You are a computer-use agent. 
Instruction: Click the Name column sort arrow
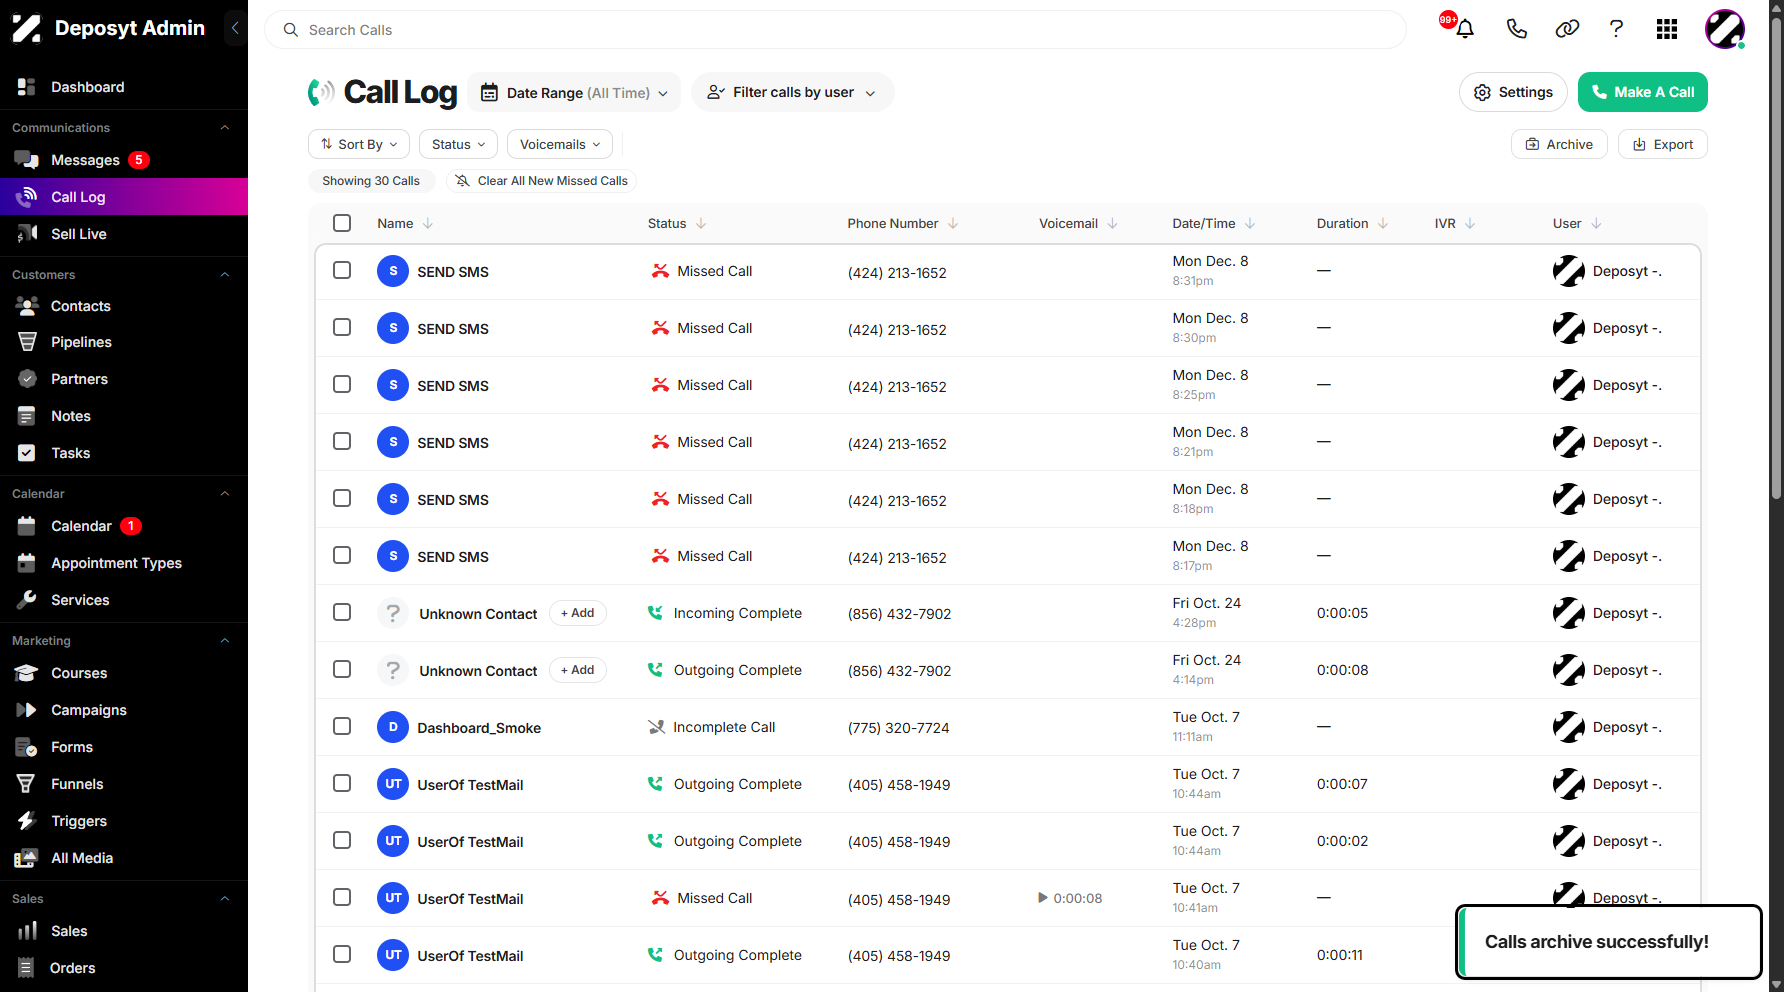click(x=428, y=223)
